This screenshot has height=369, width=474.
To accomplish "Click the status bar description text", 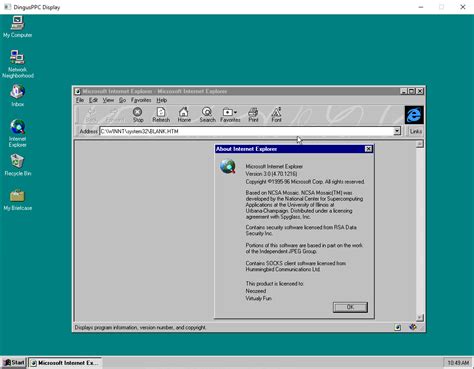I will point(140,327).
